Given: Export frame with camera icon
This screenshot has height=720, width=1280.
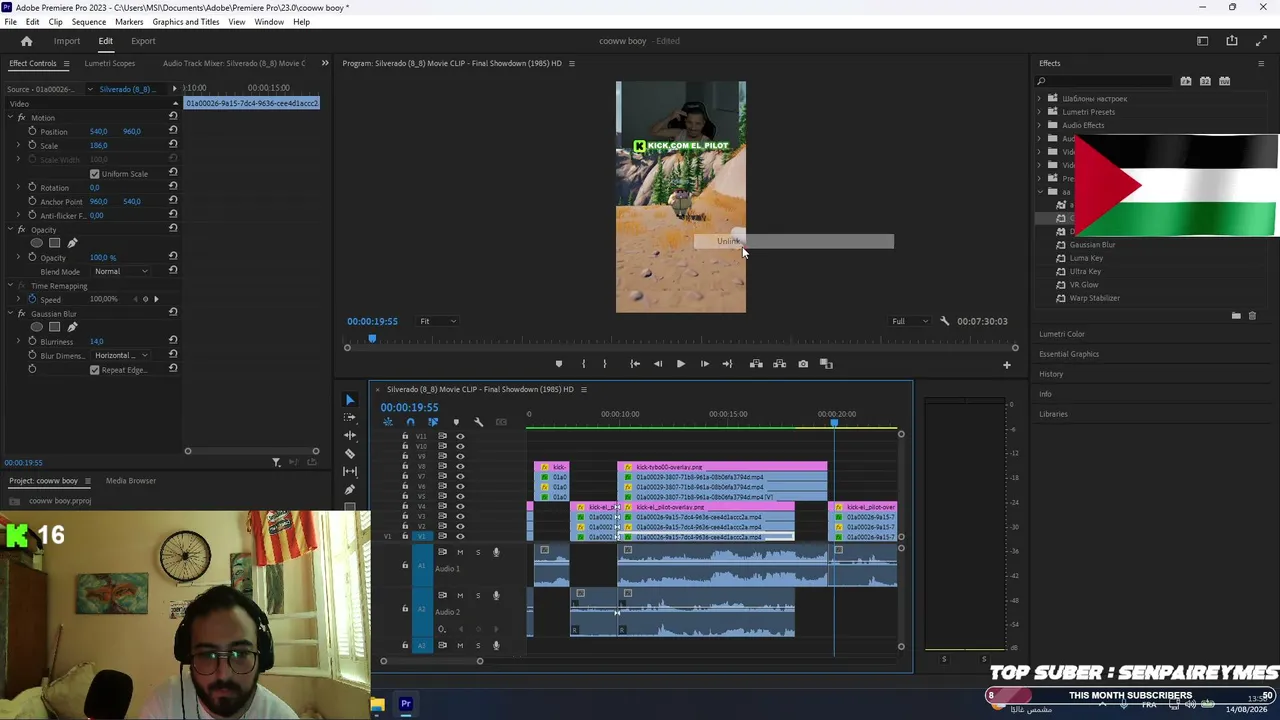Looking at the screenshot, I should 803,364.
